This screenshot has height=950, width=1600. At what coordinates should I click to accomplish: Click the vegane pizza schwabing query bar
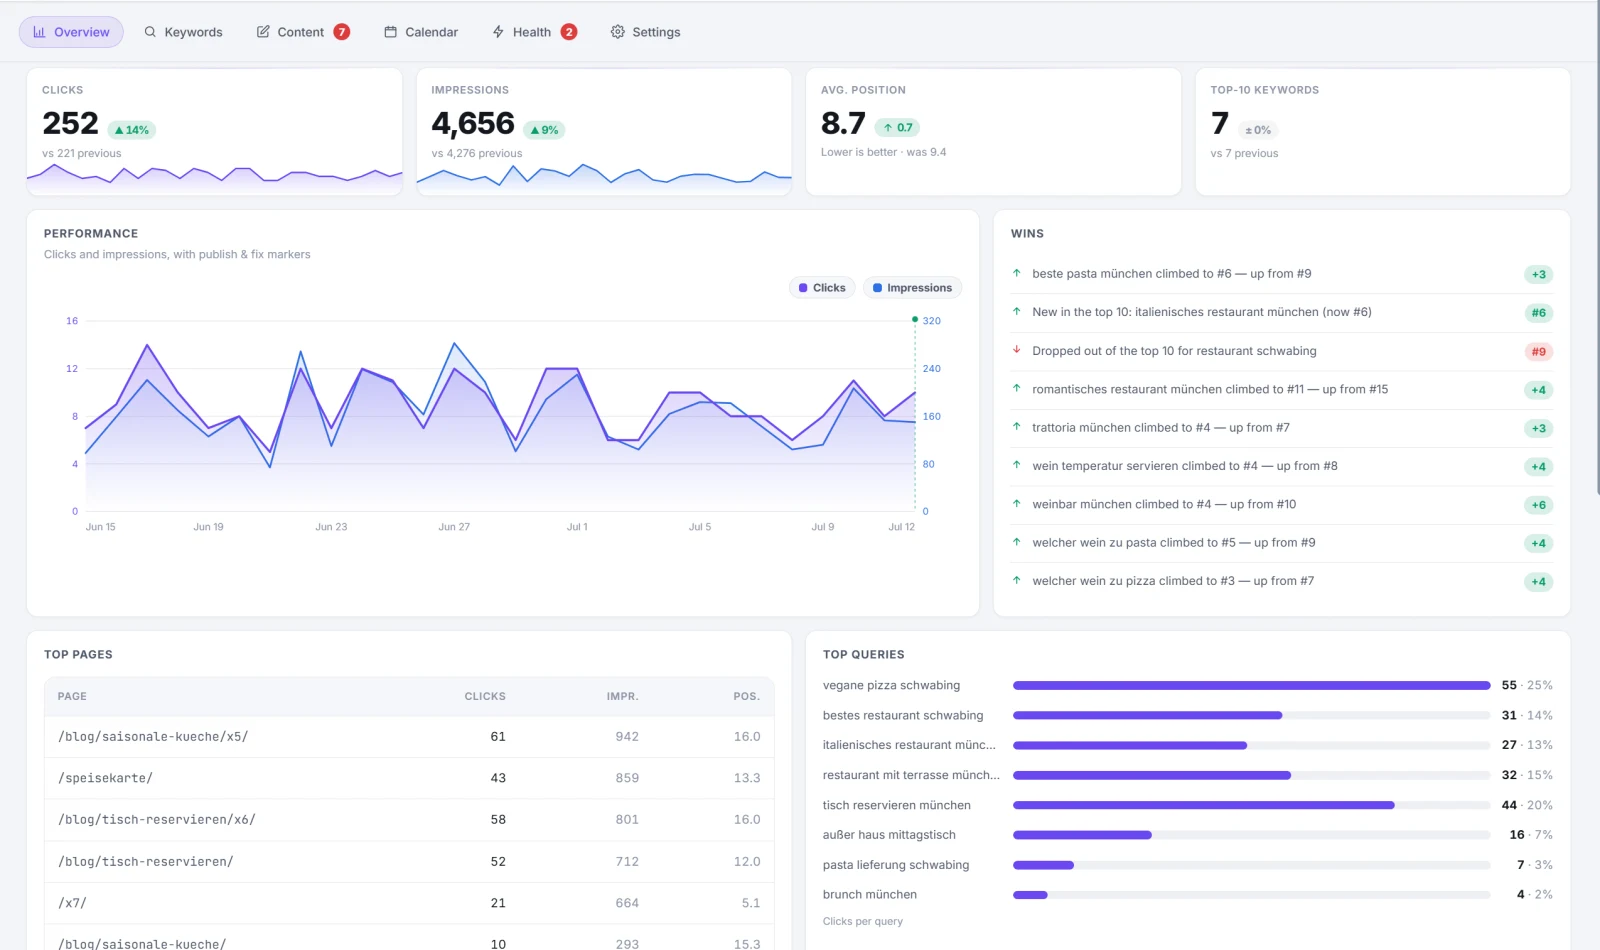pyautogui.click(x=1251, y=686)
